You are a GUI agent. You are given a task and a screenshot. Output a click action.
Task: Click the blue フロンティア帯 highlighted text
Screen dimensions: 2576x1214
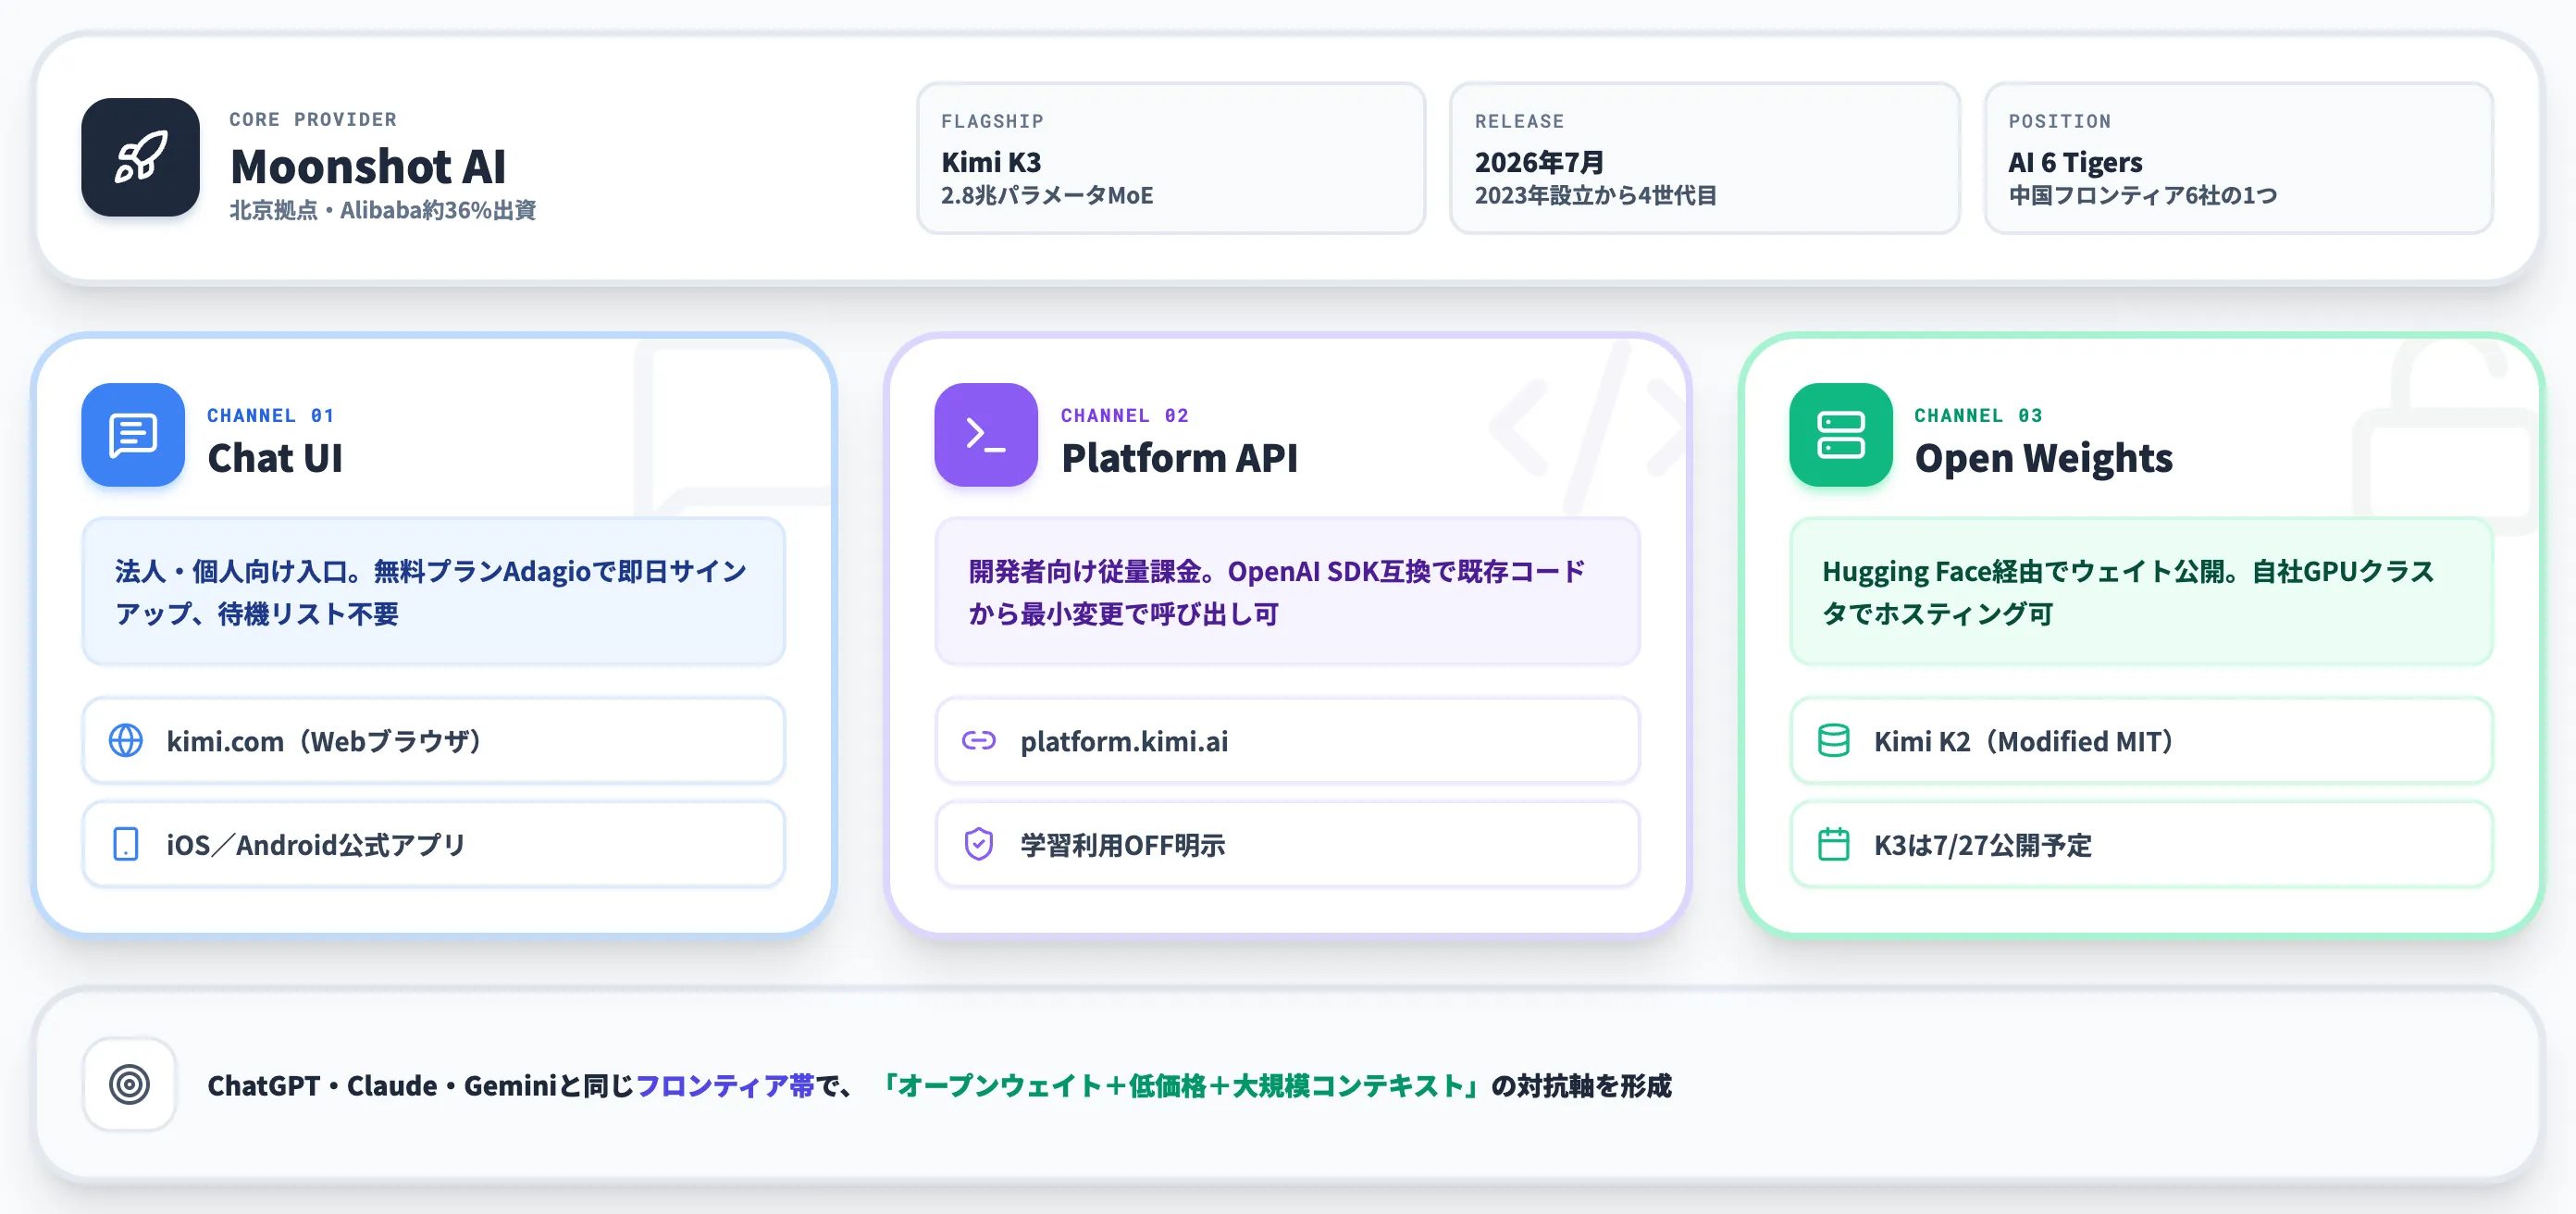[x=725, y=1086]
